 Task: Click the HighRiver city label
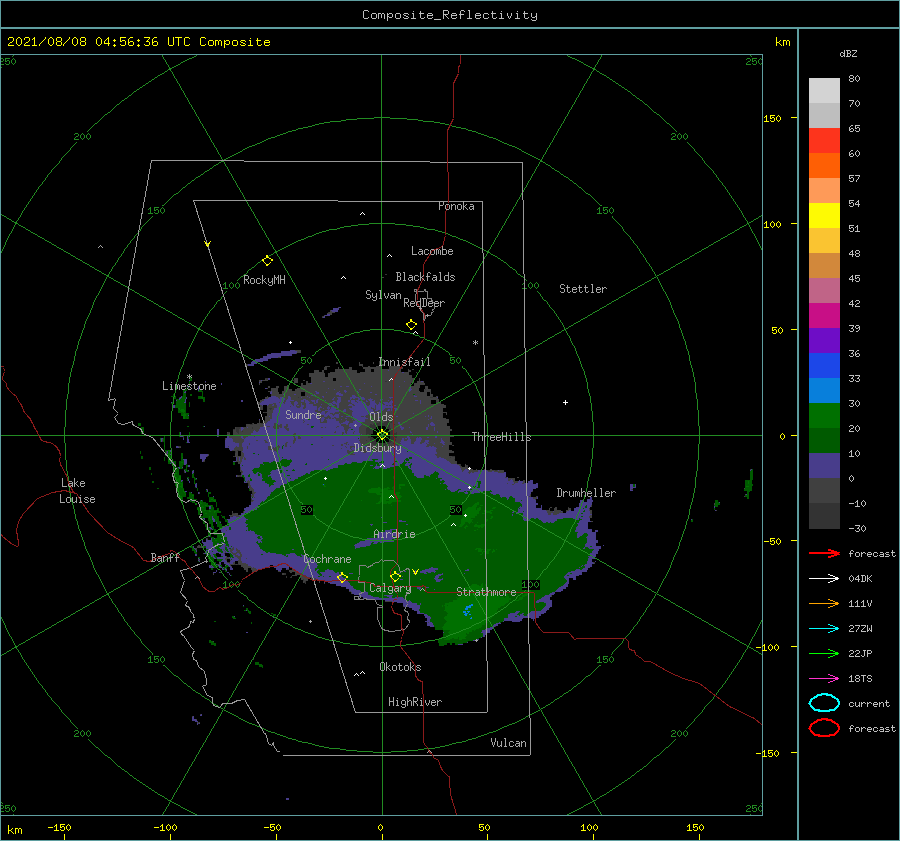(415, 702)
